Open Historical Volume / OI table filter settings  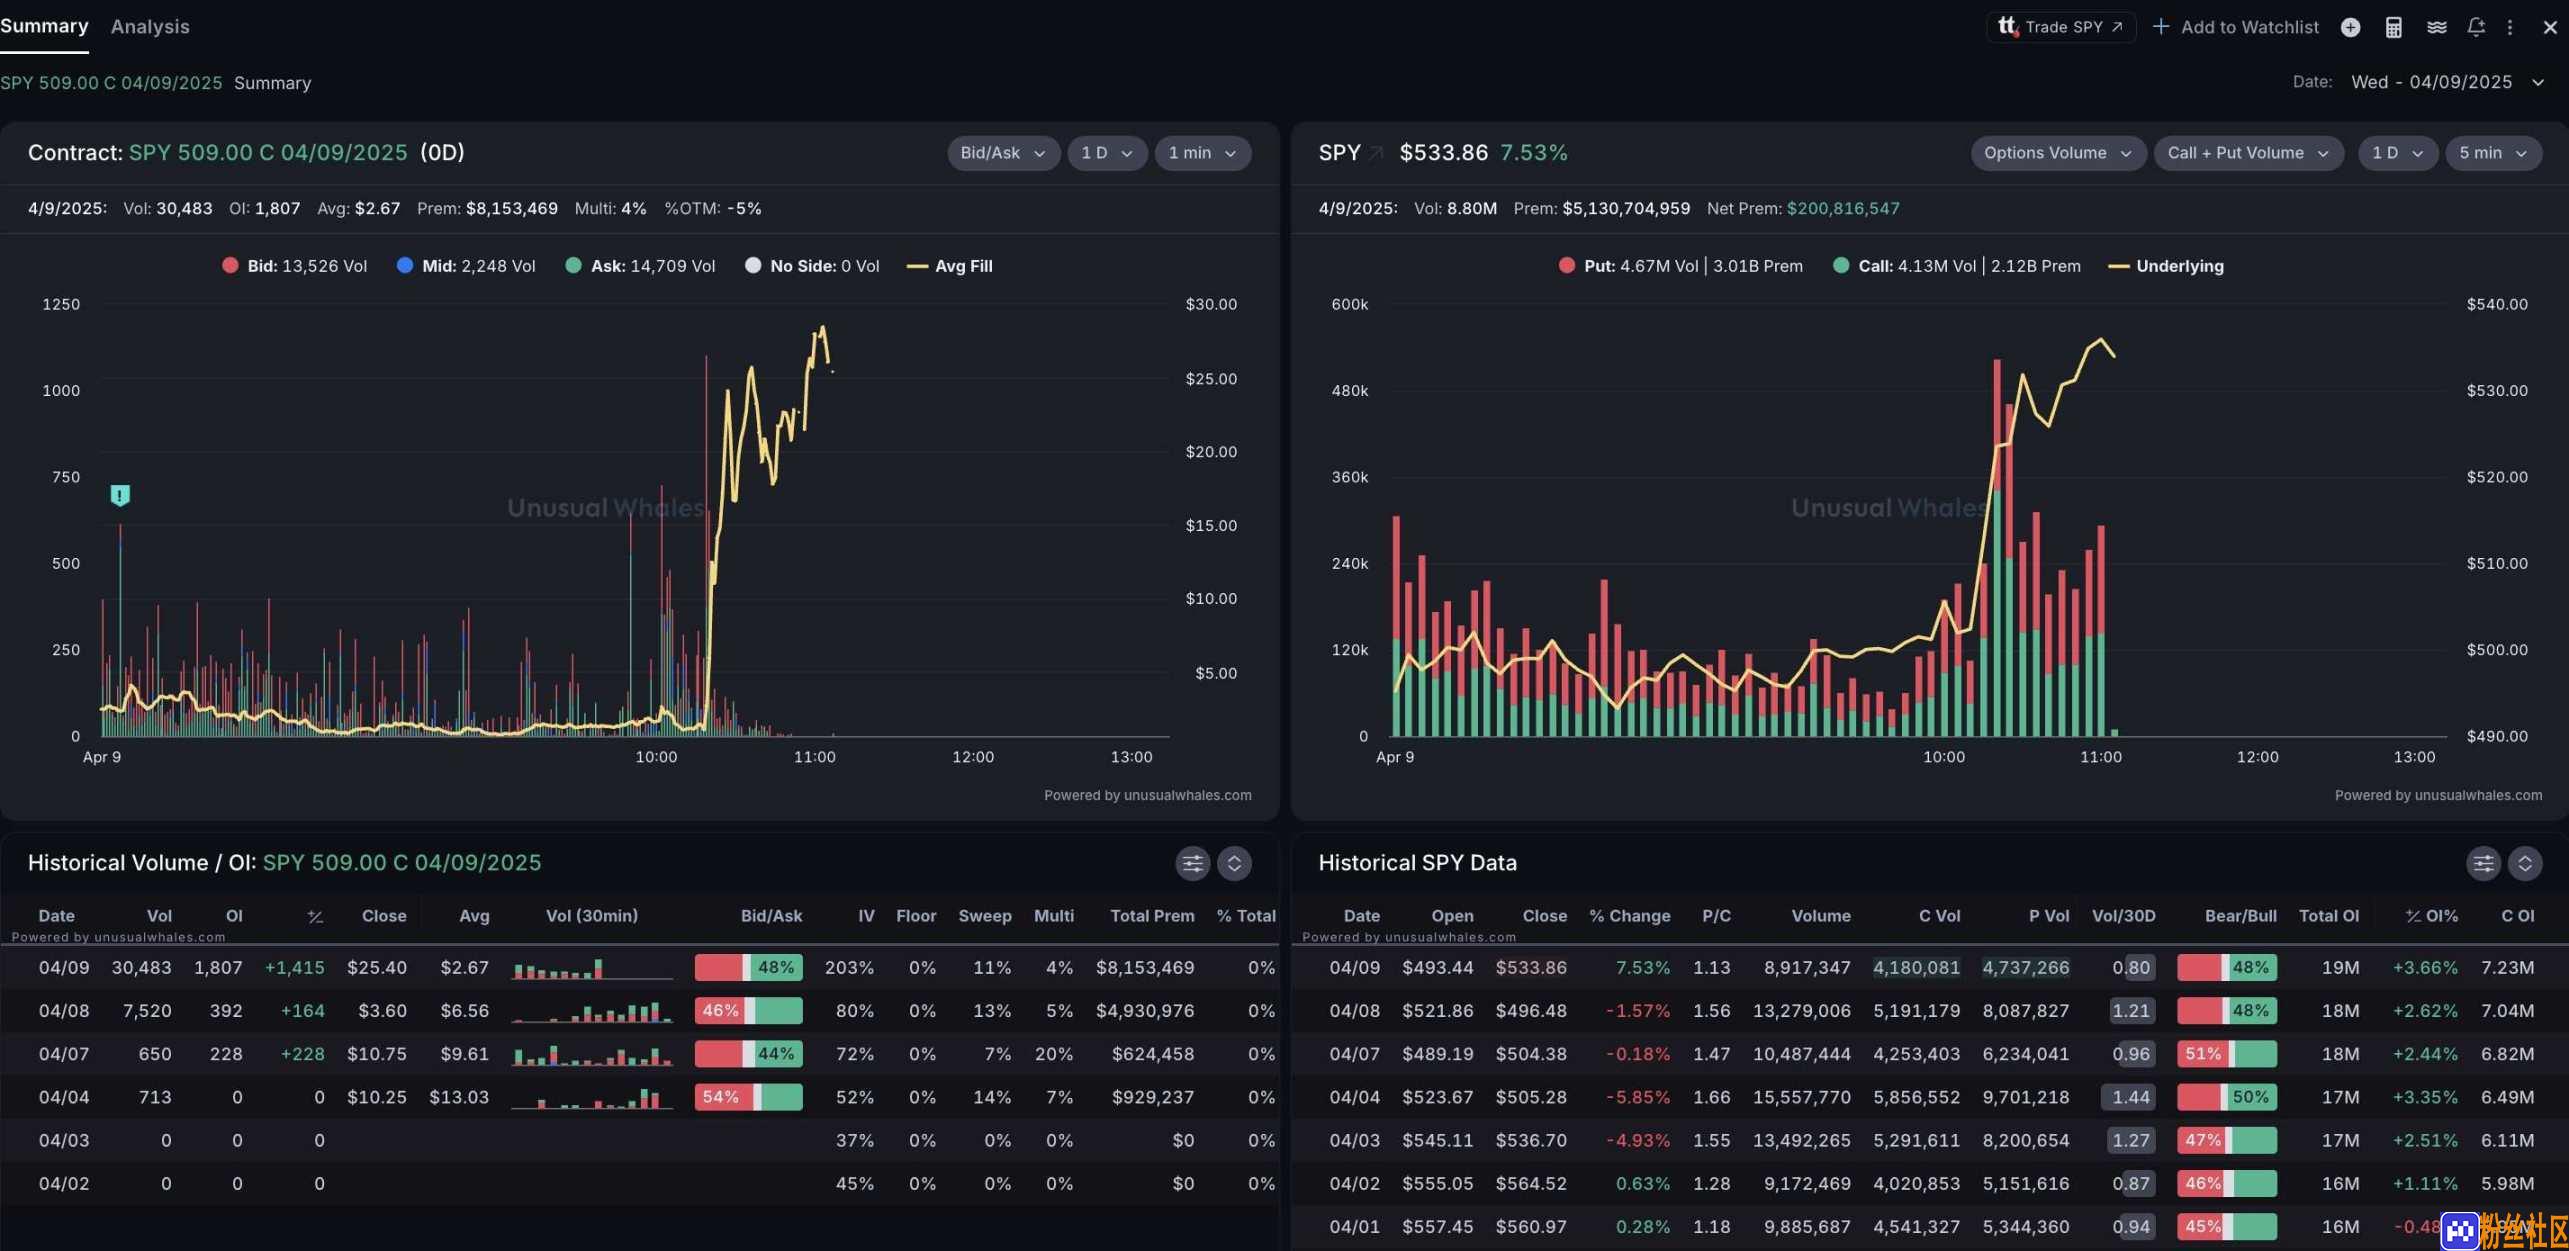tap(1192, 863)
